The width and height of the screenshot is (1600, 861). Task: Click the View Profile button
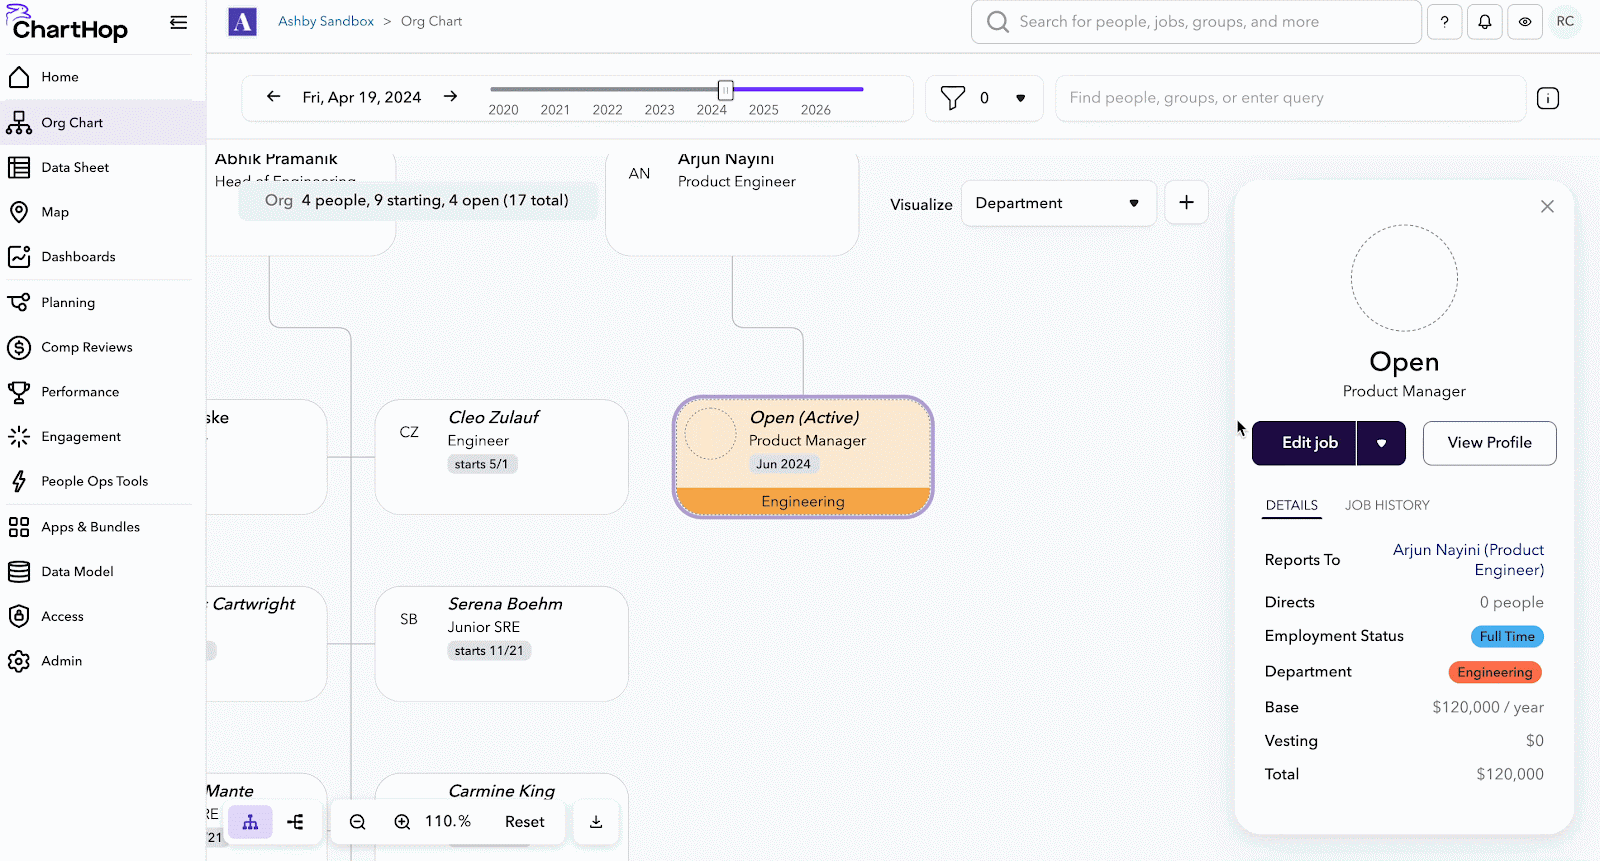(x=1489, y=443)
